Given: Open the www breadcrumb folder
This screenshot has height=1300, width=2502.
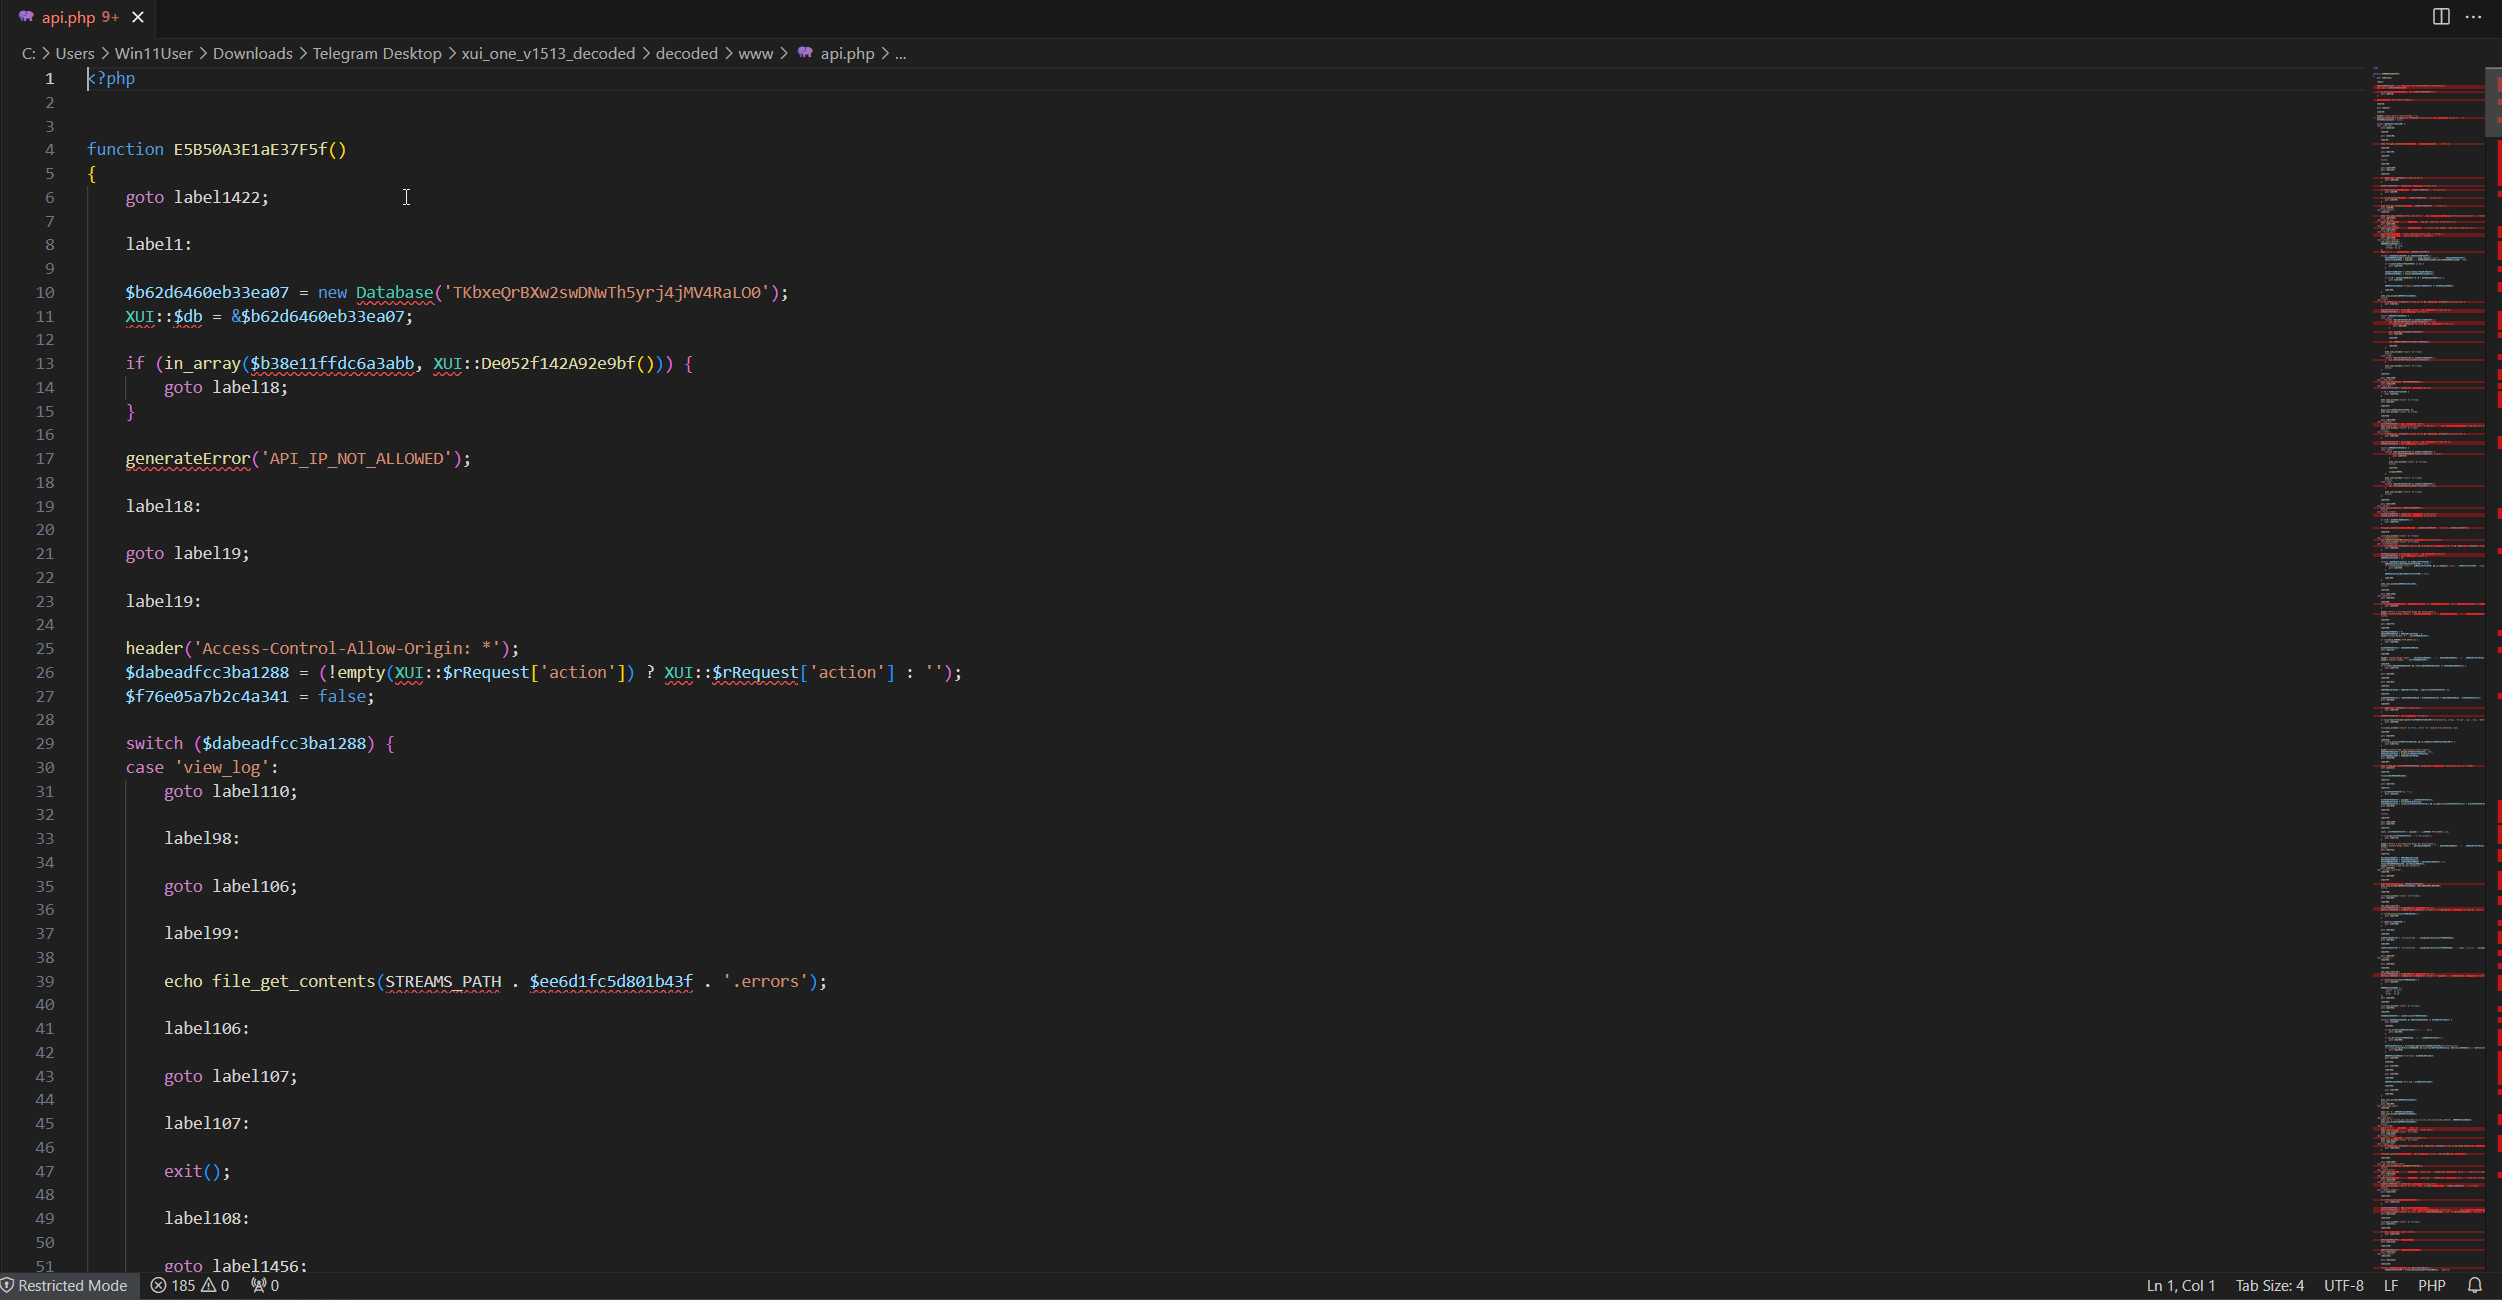Looking at the screenshot, I should (755, 53).
